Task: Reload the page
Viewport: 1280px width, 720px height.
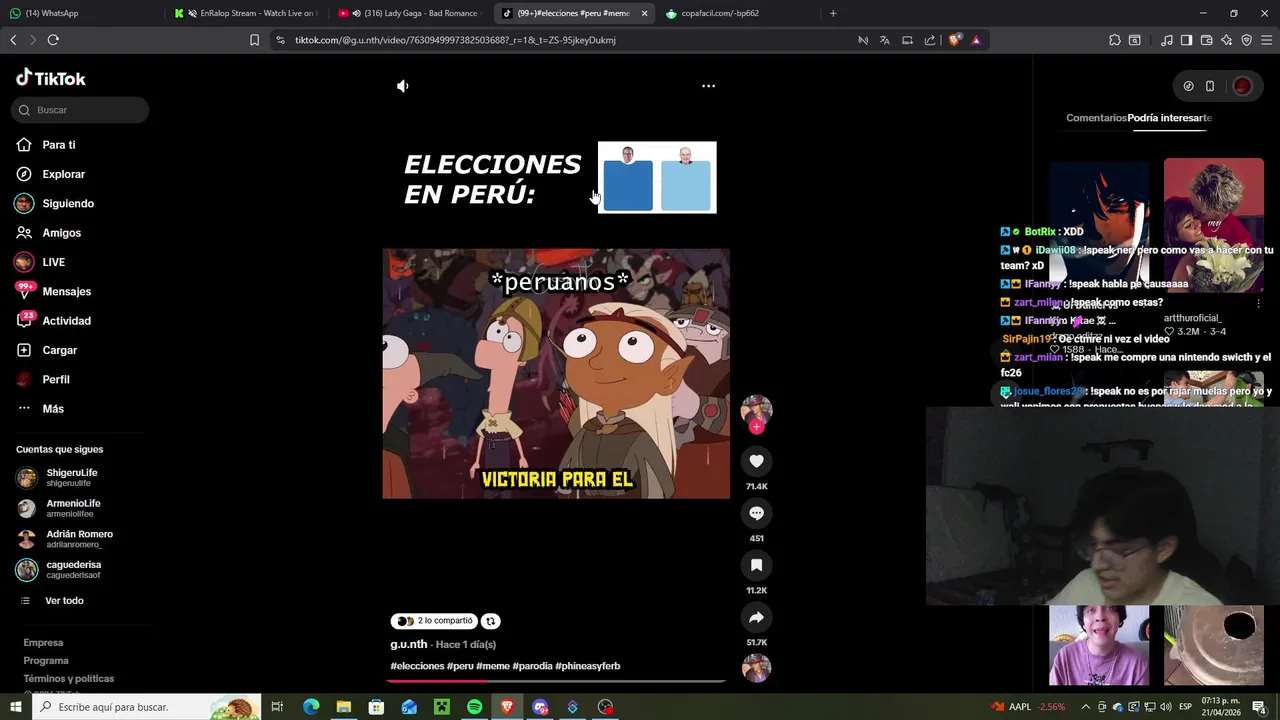Action: (53, 40)
